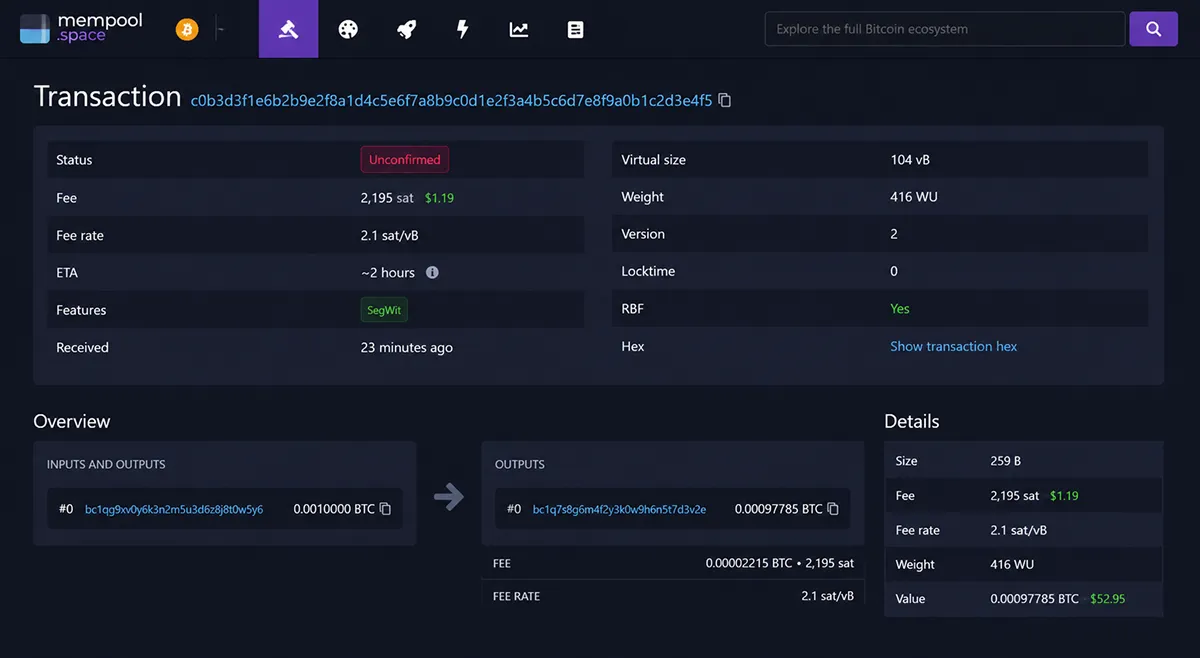1200x658 pixels.
Task: Open output address bc1q7s8g6m4f2y3k0w9h6n5t7d3v2e
Action: 619,509
